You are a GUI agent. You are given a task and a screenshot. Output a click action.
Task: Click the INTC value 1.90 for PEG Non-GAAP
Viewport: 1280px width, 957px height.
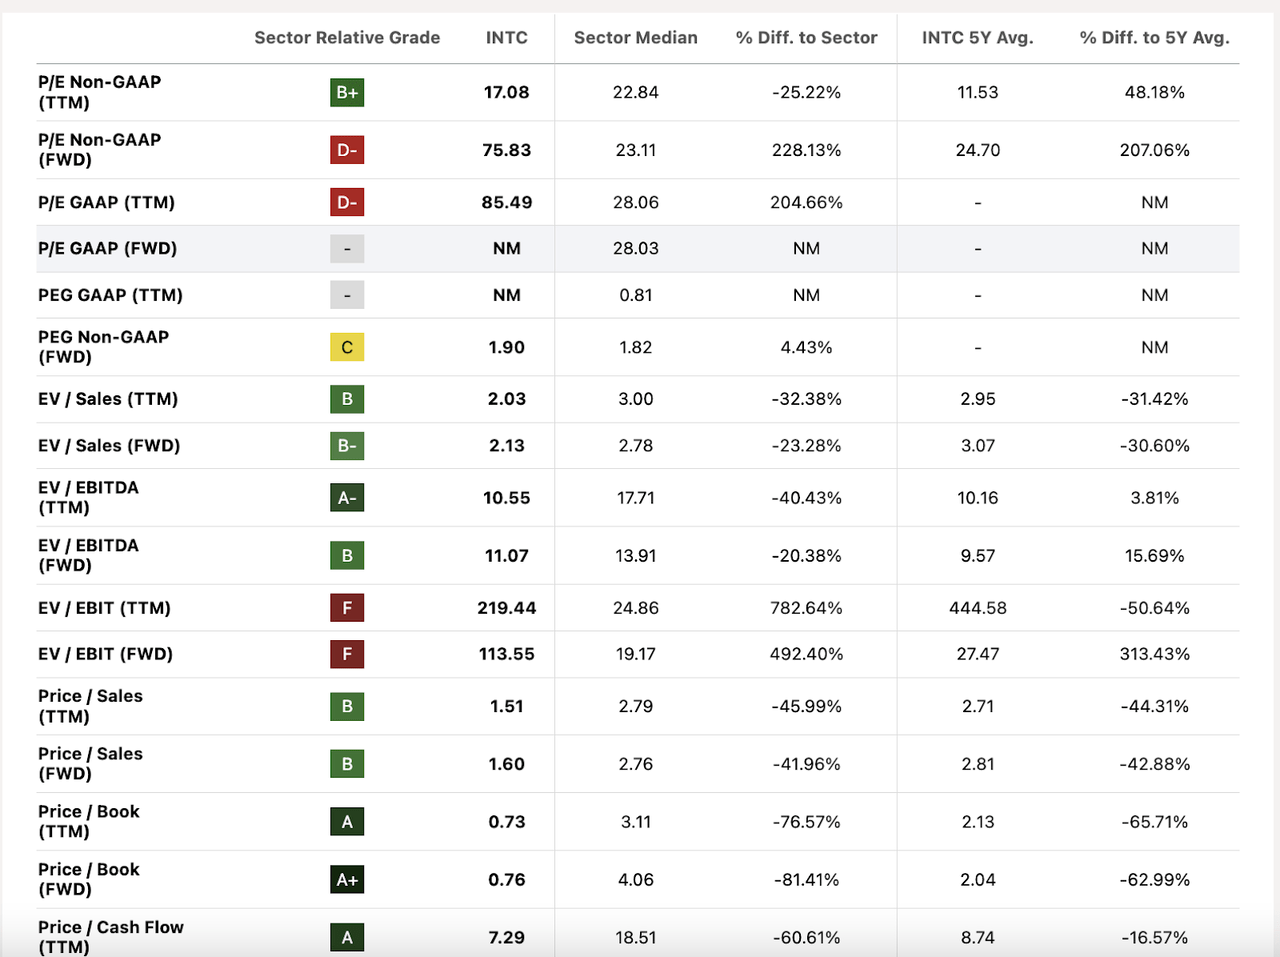[x=507, y=347]
